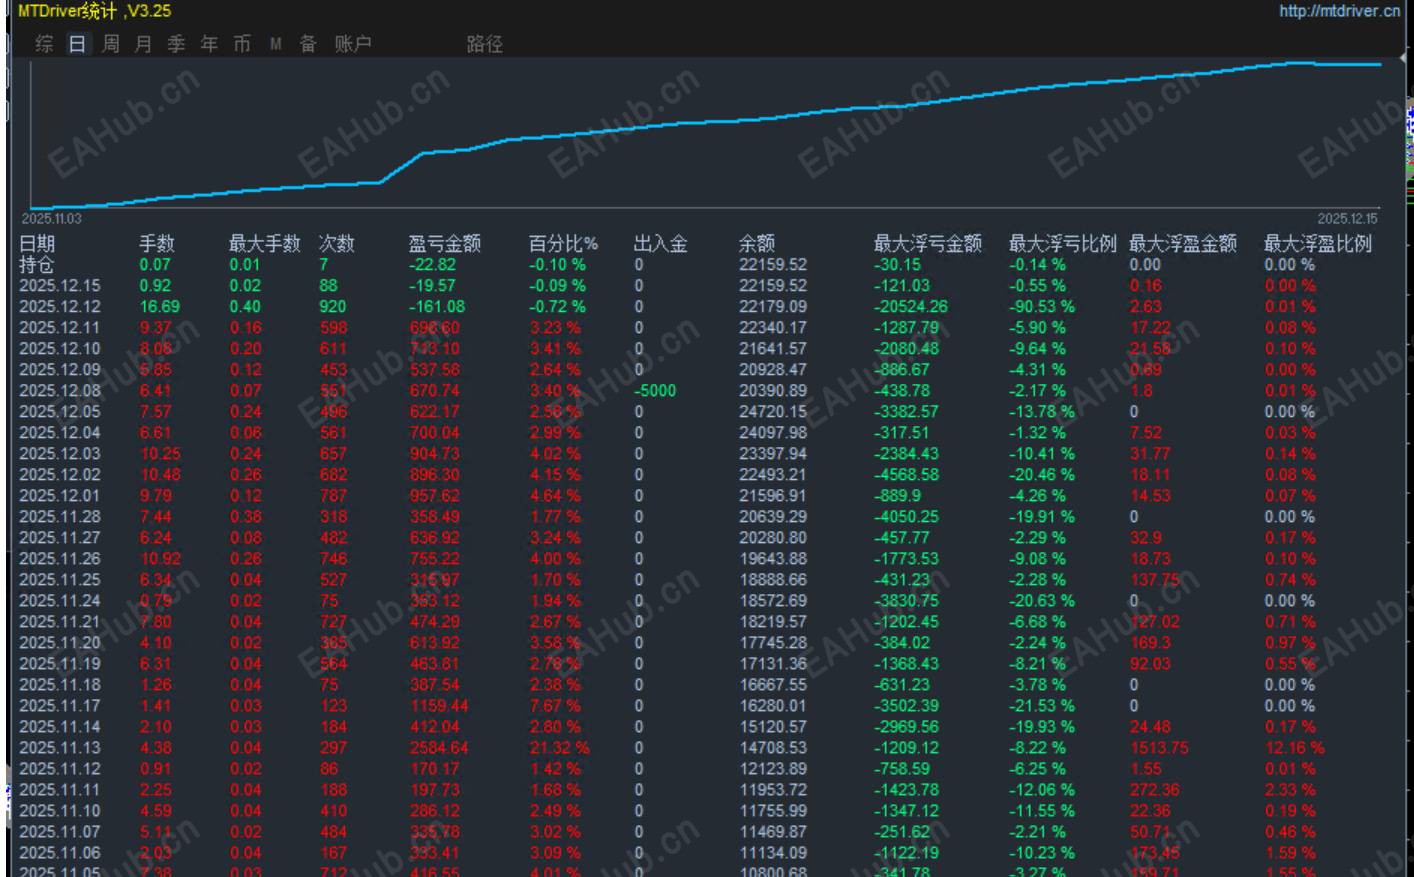Click the MTDriver统计 V3.25 title text
1414x877 pixels.
pyautogui.click(x=95, y=11)
